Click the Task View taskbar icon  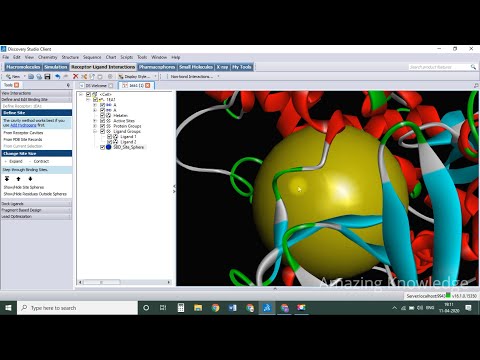click(163, 308)
